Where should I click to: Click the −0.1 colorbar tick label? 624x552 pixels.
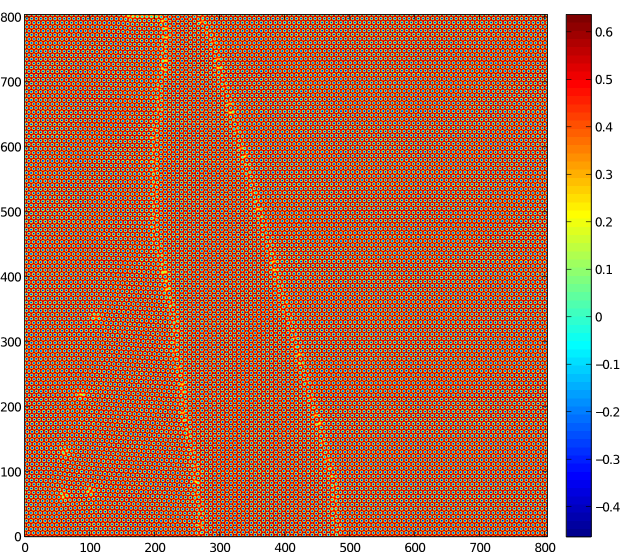click(x=608, y=365)
